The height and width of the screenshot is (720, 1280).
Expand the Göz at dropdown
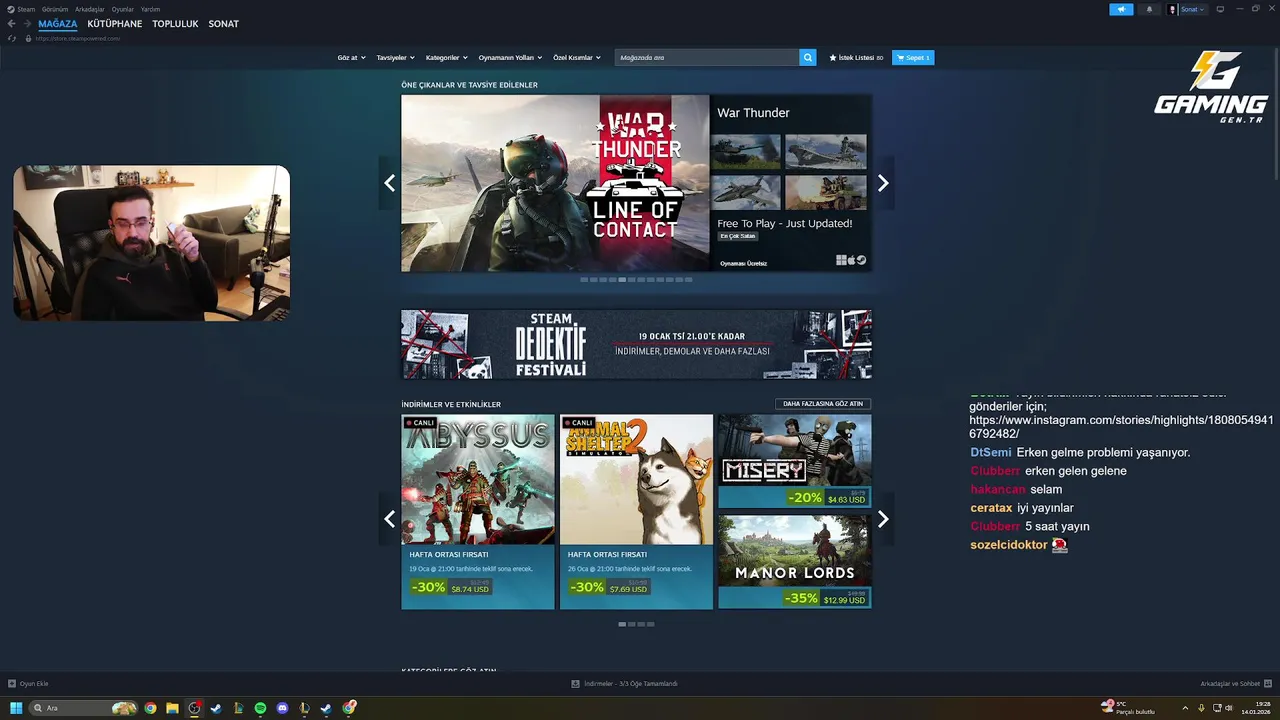pos(351,58)
